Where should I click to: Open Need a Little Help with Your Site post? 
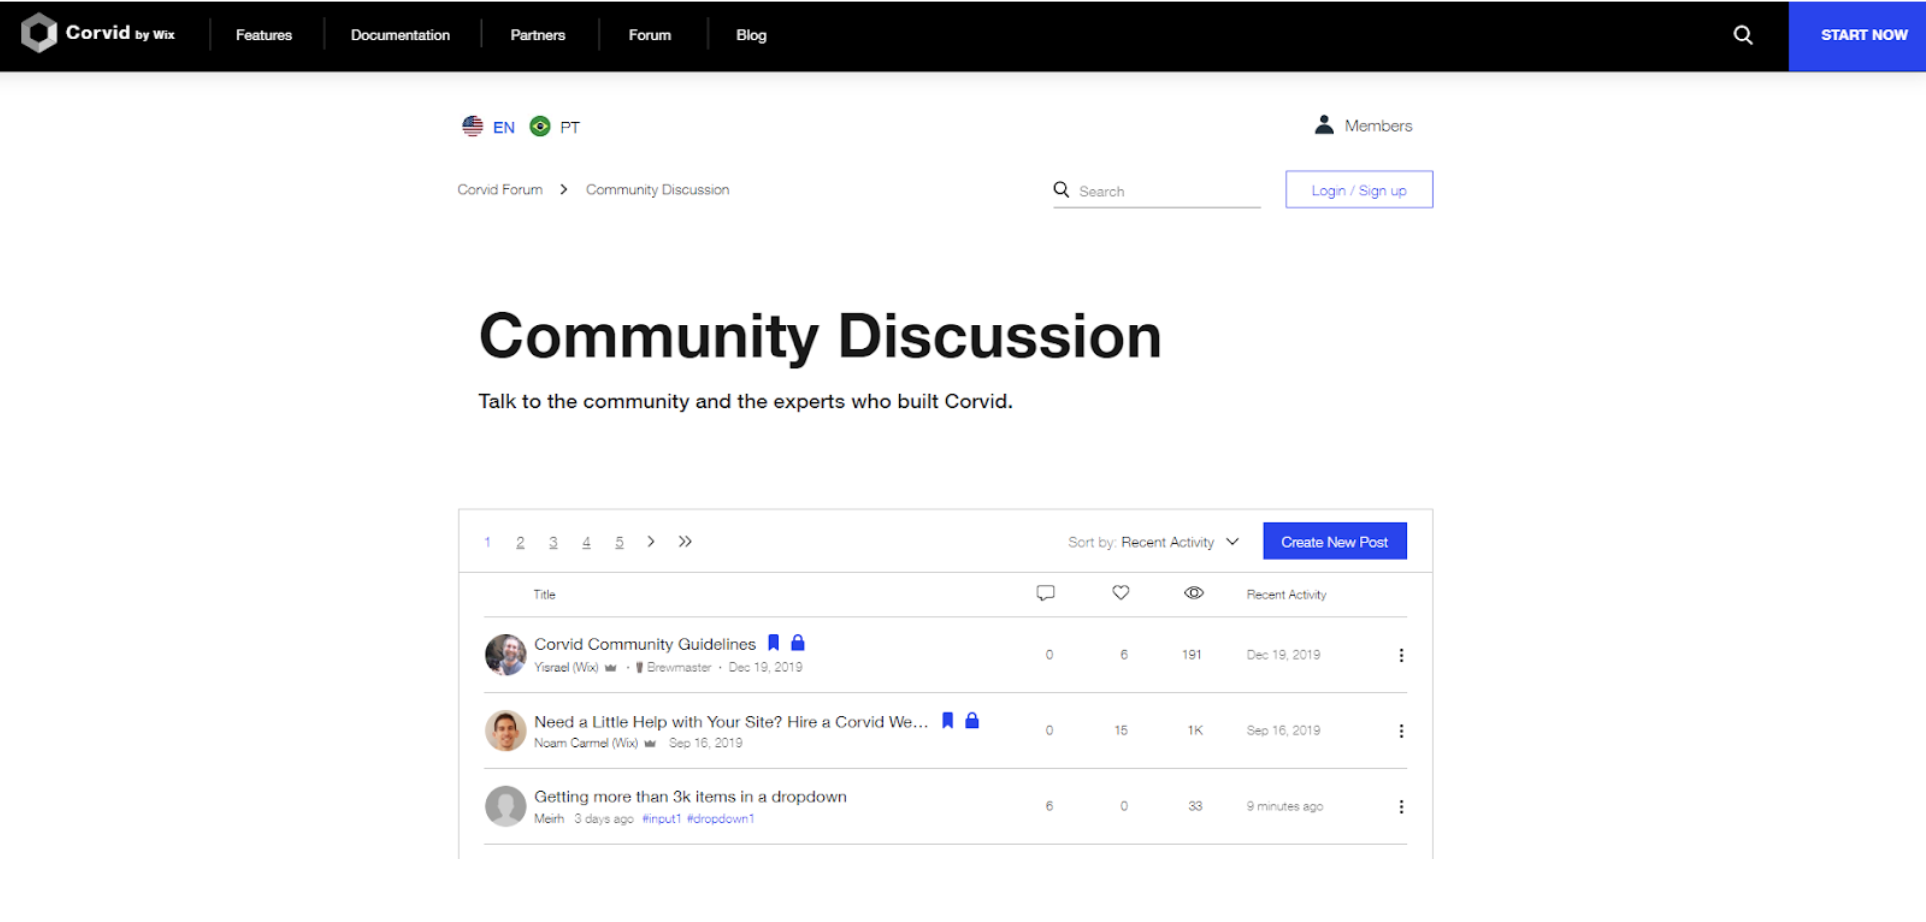tap(731, 722)
